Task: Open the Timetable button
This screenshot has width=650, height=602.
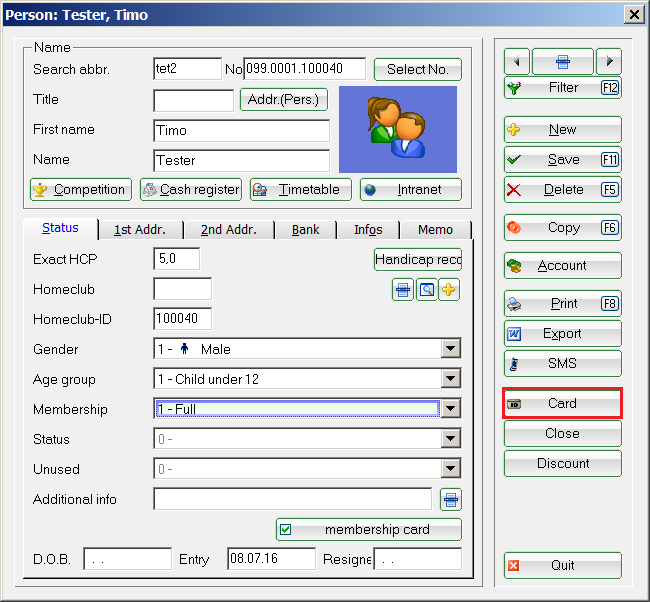Action: click(301, 190)
